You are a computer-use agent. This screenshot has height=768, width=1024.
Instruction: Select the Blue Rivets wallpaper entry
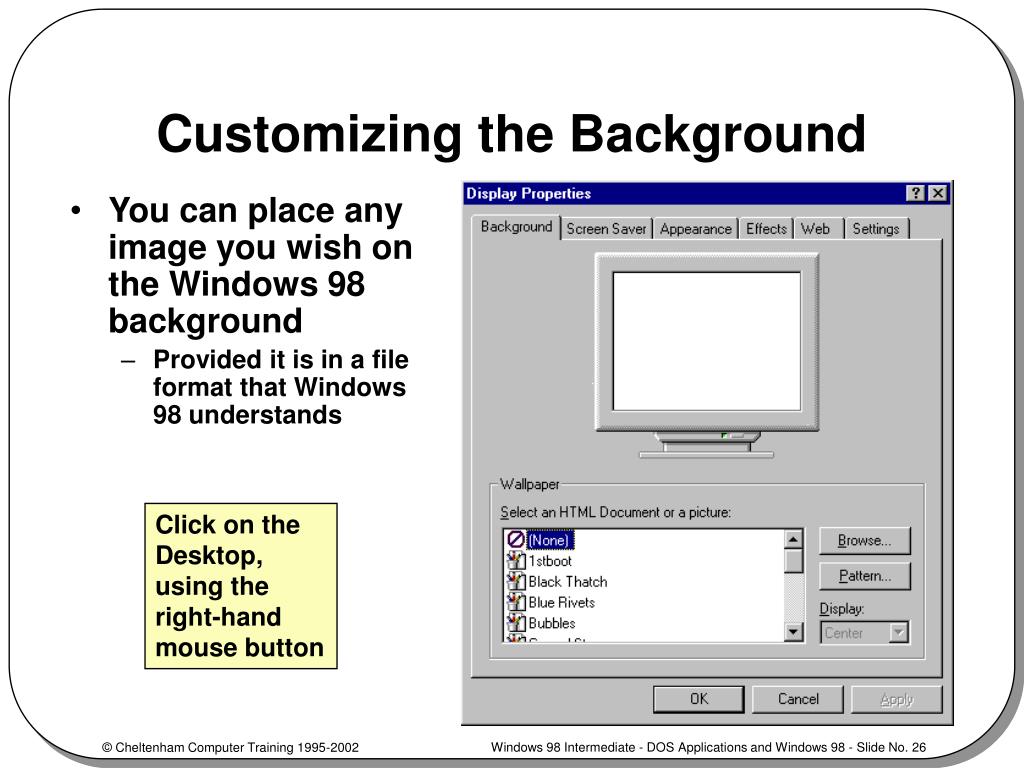coord(562,602)
